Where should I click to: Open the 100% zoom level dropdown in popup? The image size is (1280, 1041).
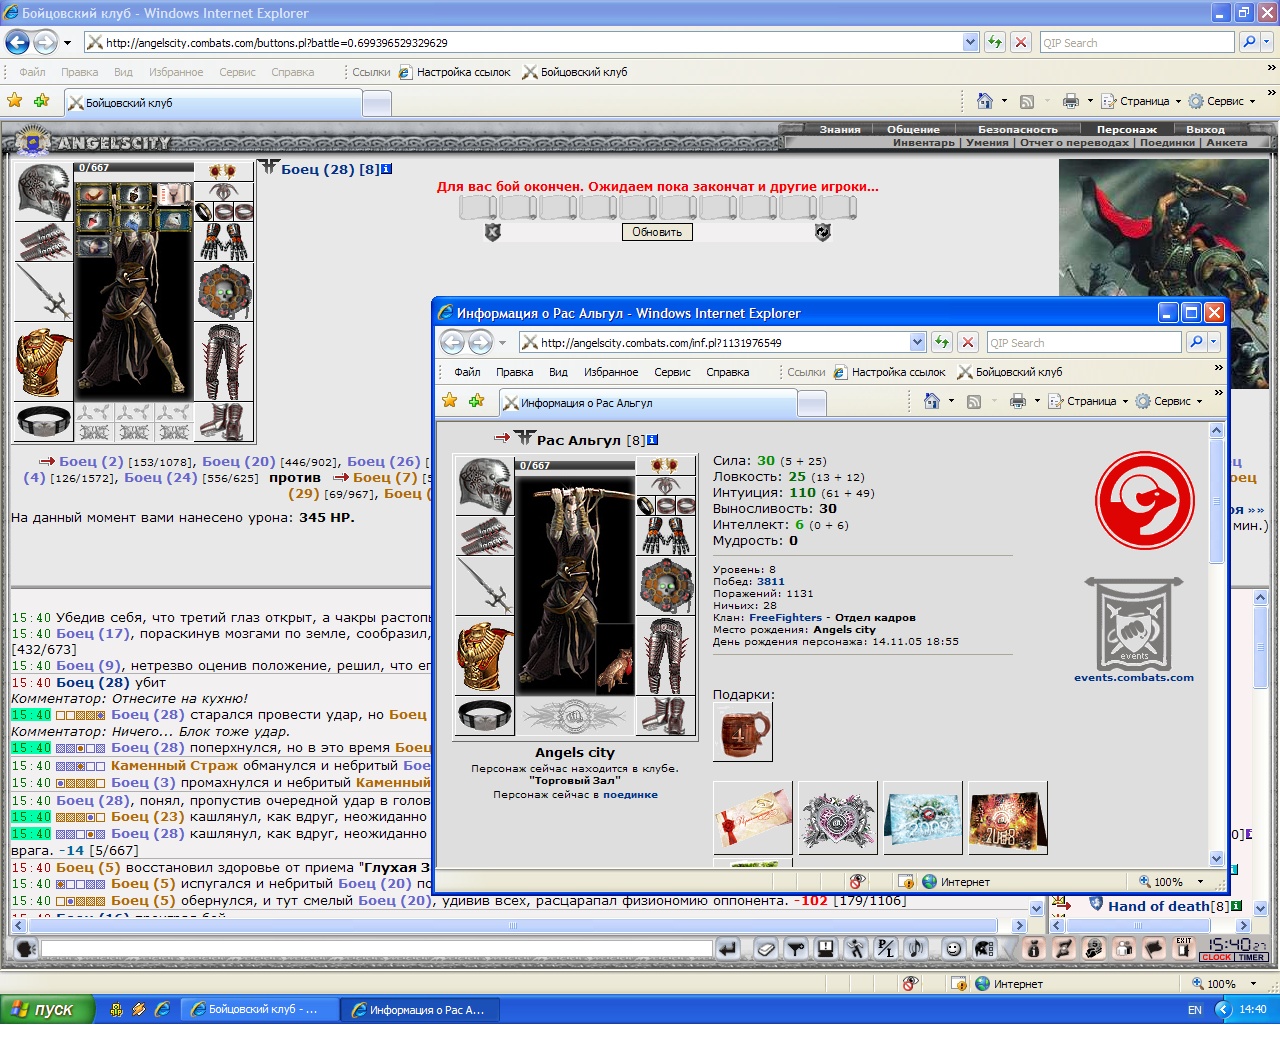coord(1200,882)
